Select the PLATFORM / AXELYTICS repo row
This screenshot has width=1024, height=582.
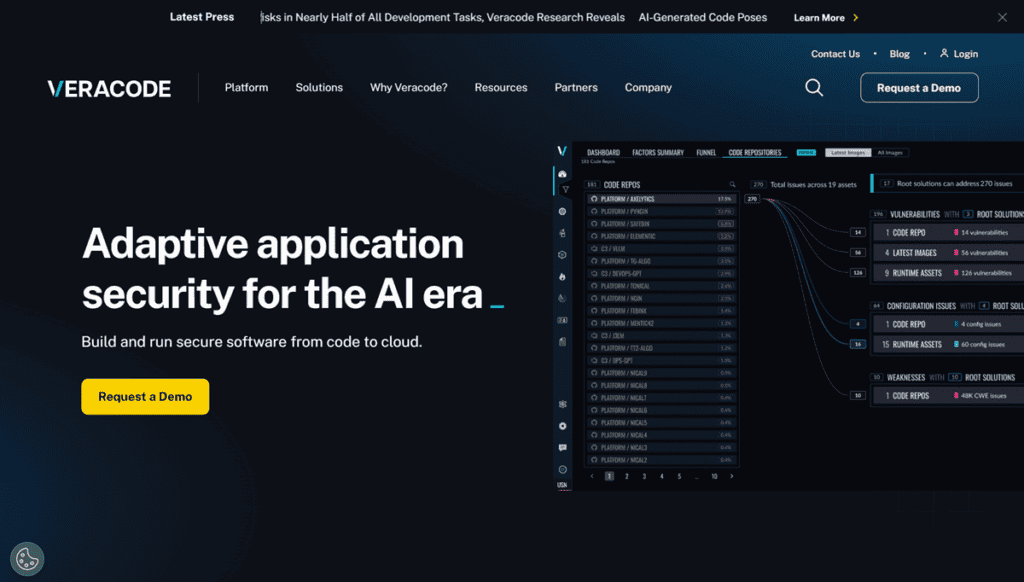[x=661, y=199]
